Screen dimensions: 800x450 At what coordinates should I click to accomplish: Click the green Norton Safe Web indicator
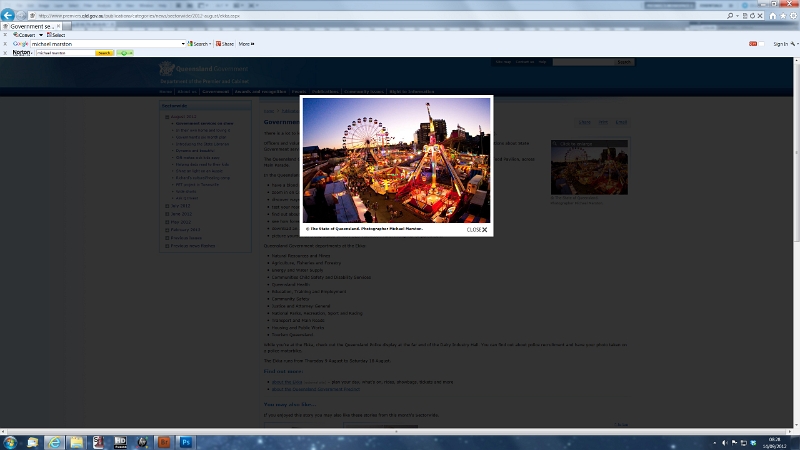pos(124,53)
